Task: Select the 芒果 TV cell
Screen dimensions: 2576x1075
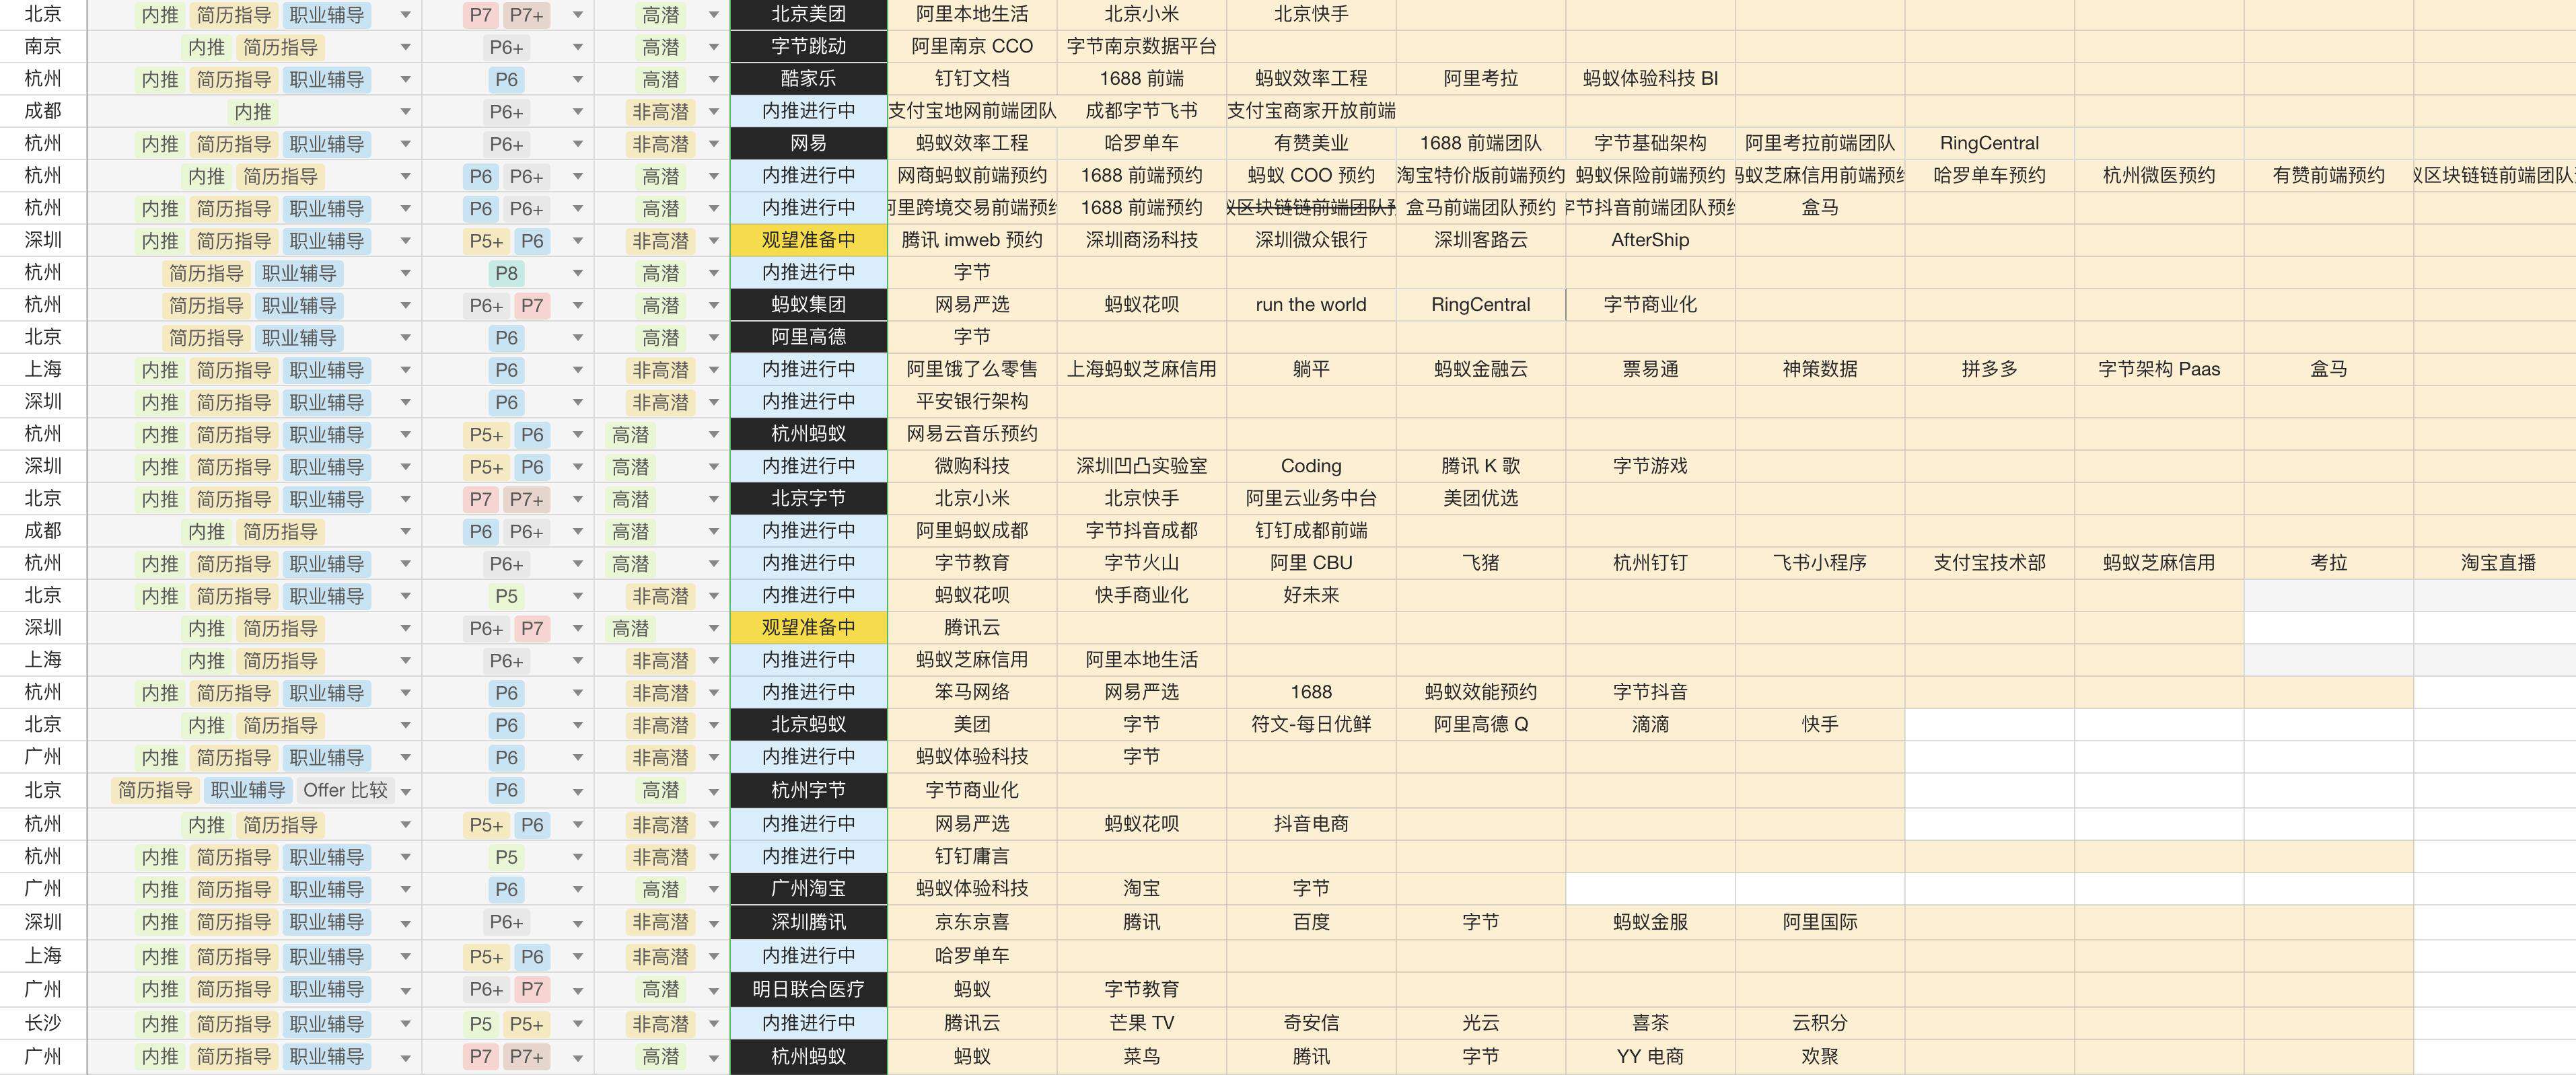Action: coord(1141,1023)
